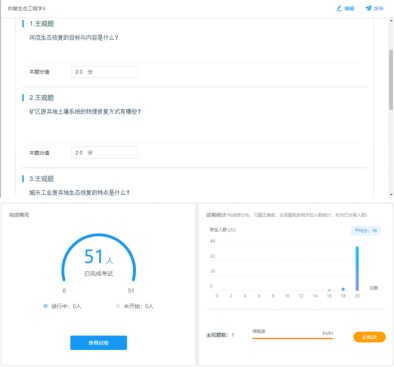This screenshot has height=367, width=394.
Task: Click the orange 待批改 progress bar
Action: (x=292, y=338)
